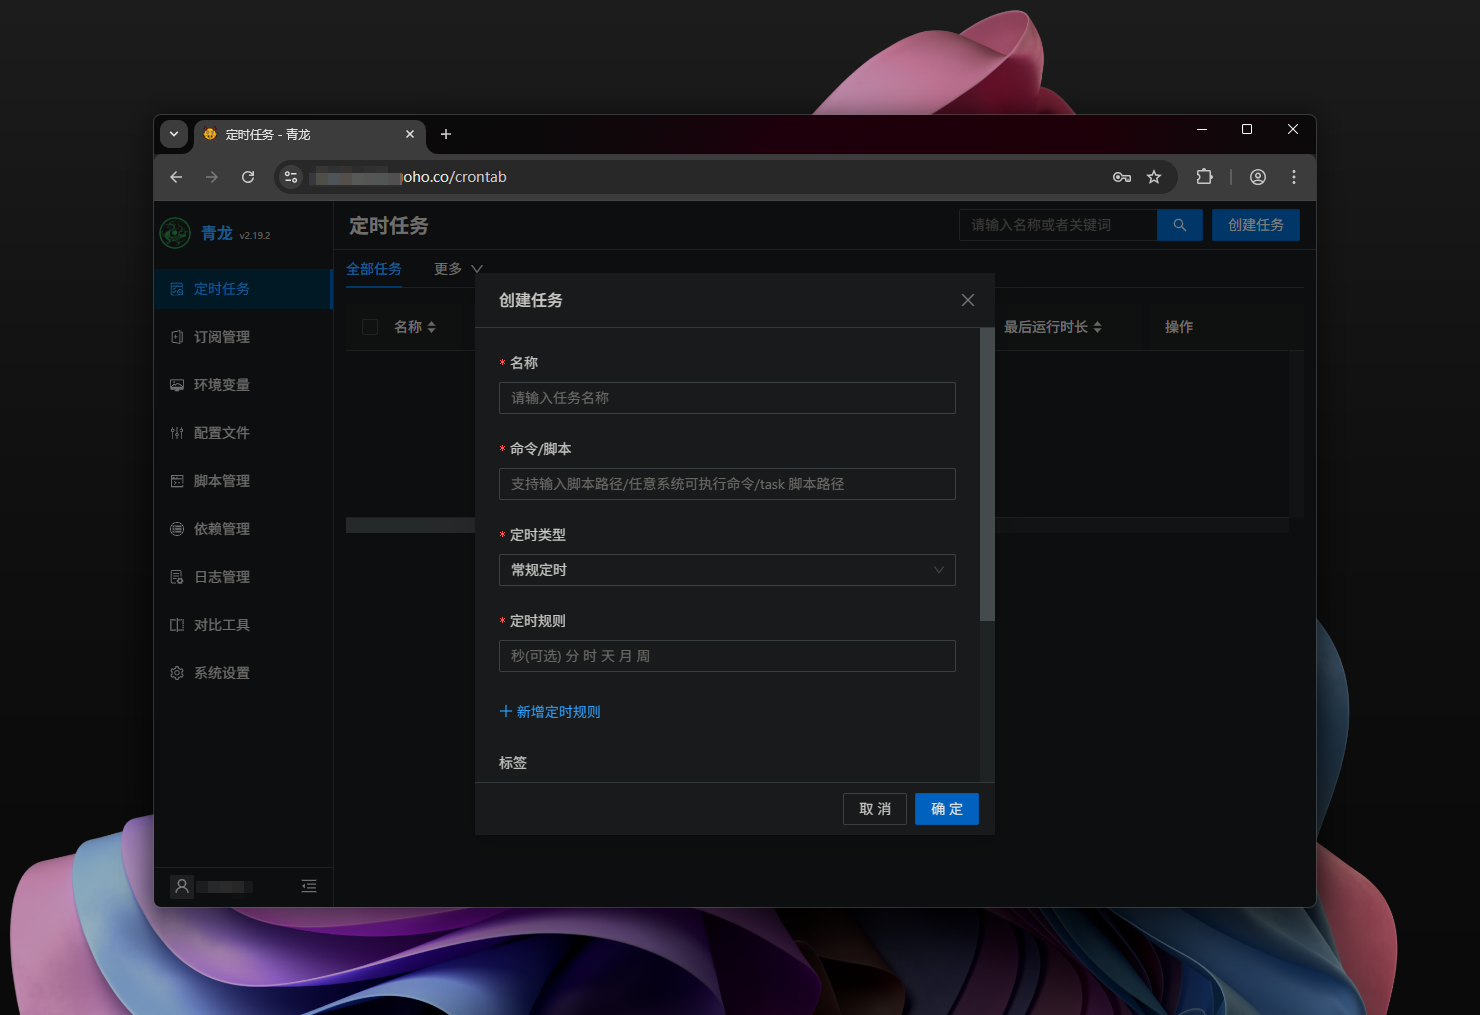
Task: Close the 定时任务 - 青龙 tab
Action: click(x=410, y=134)
